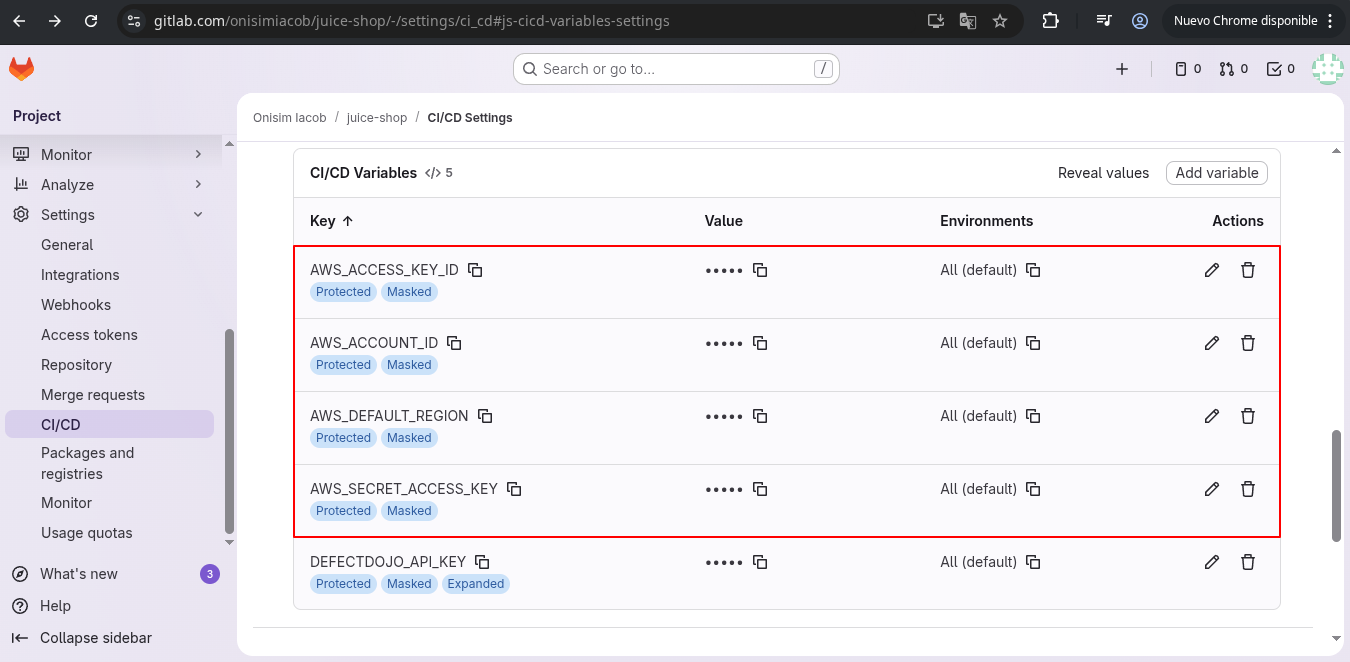Viewport: 1350px width, 662px height.
Task: Reveal values of CI/CD variables
Action: 1103,173
